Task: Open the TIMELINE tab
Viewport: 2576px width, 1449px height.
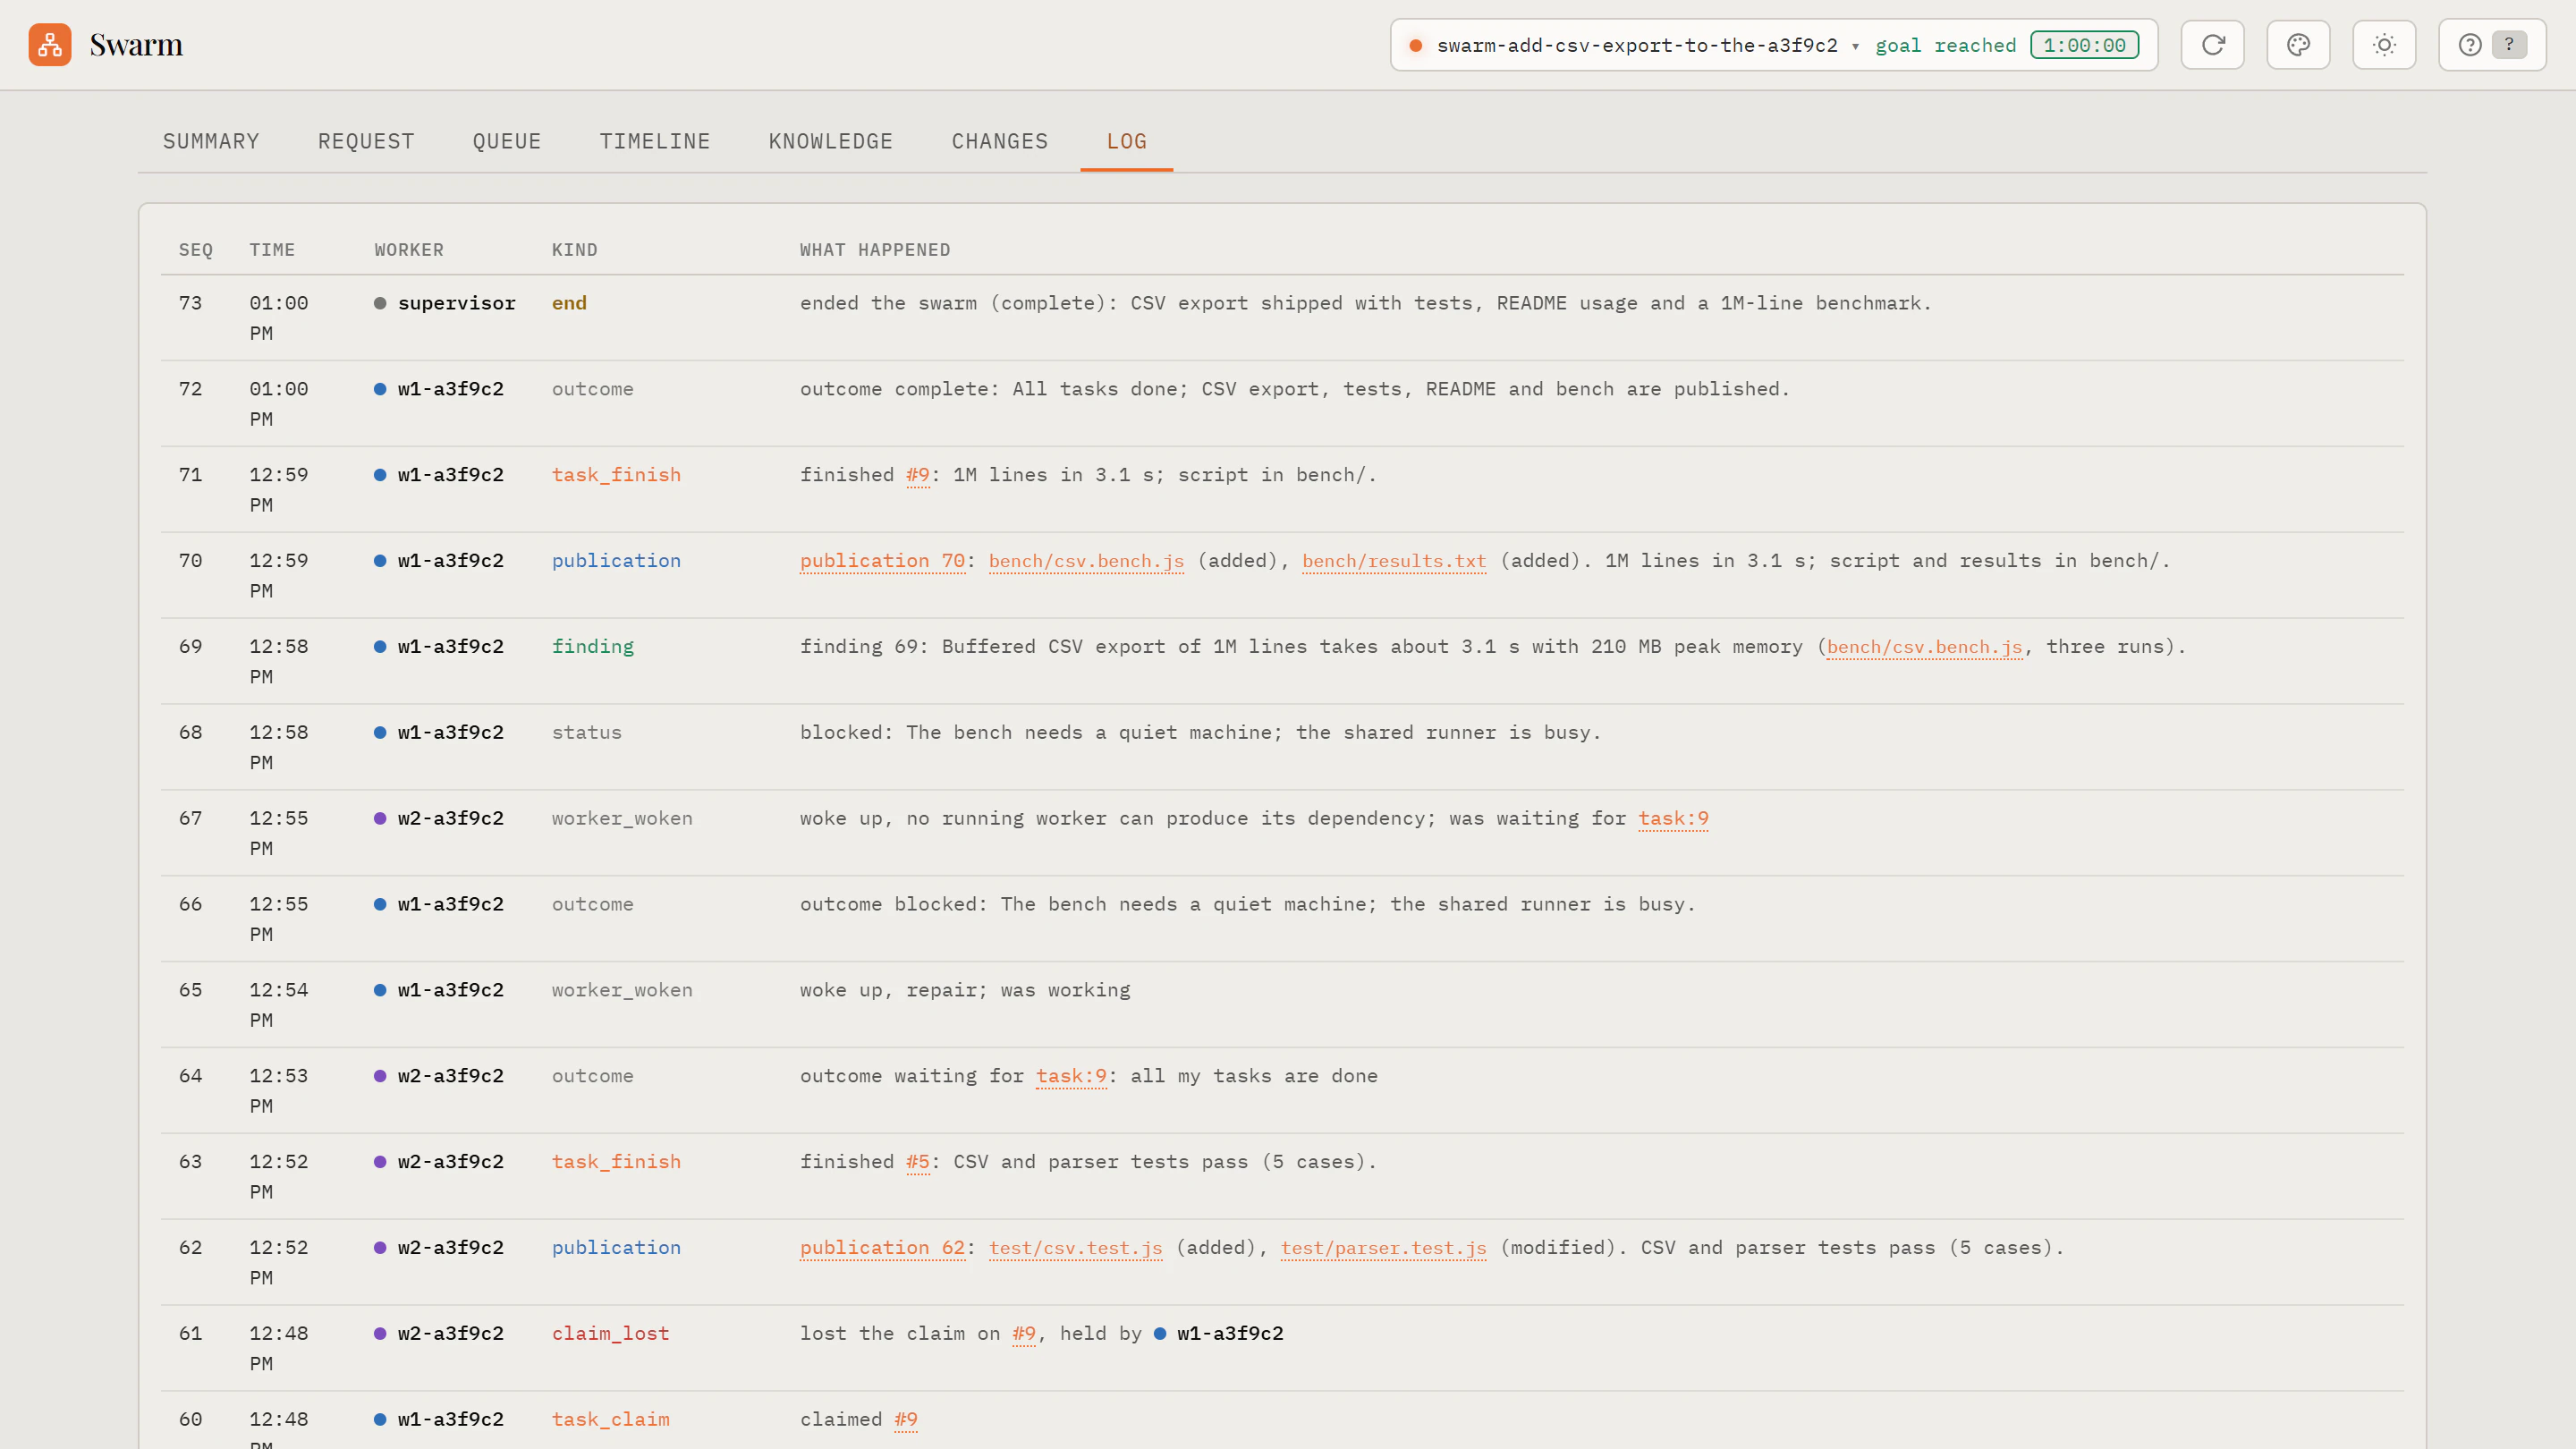Action: 655,141
